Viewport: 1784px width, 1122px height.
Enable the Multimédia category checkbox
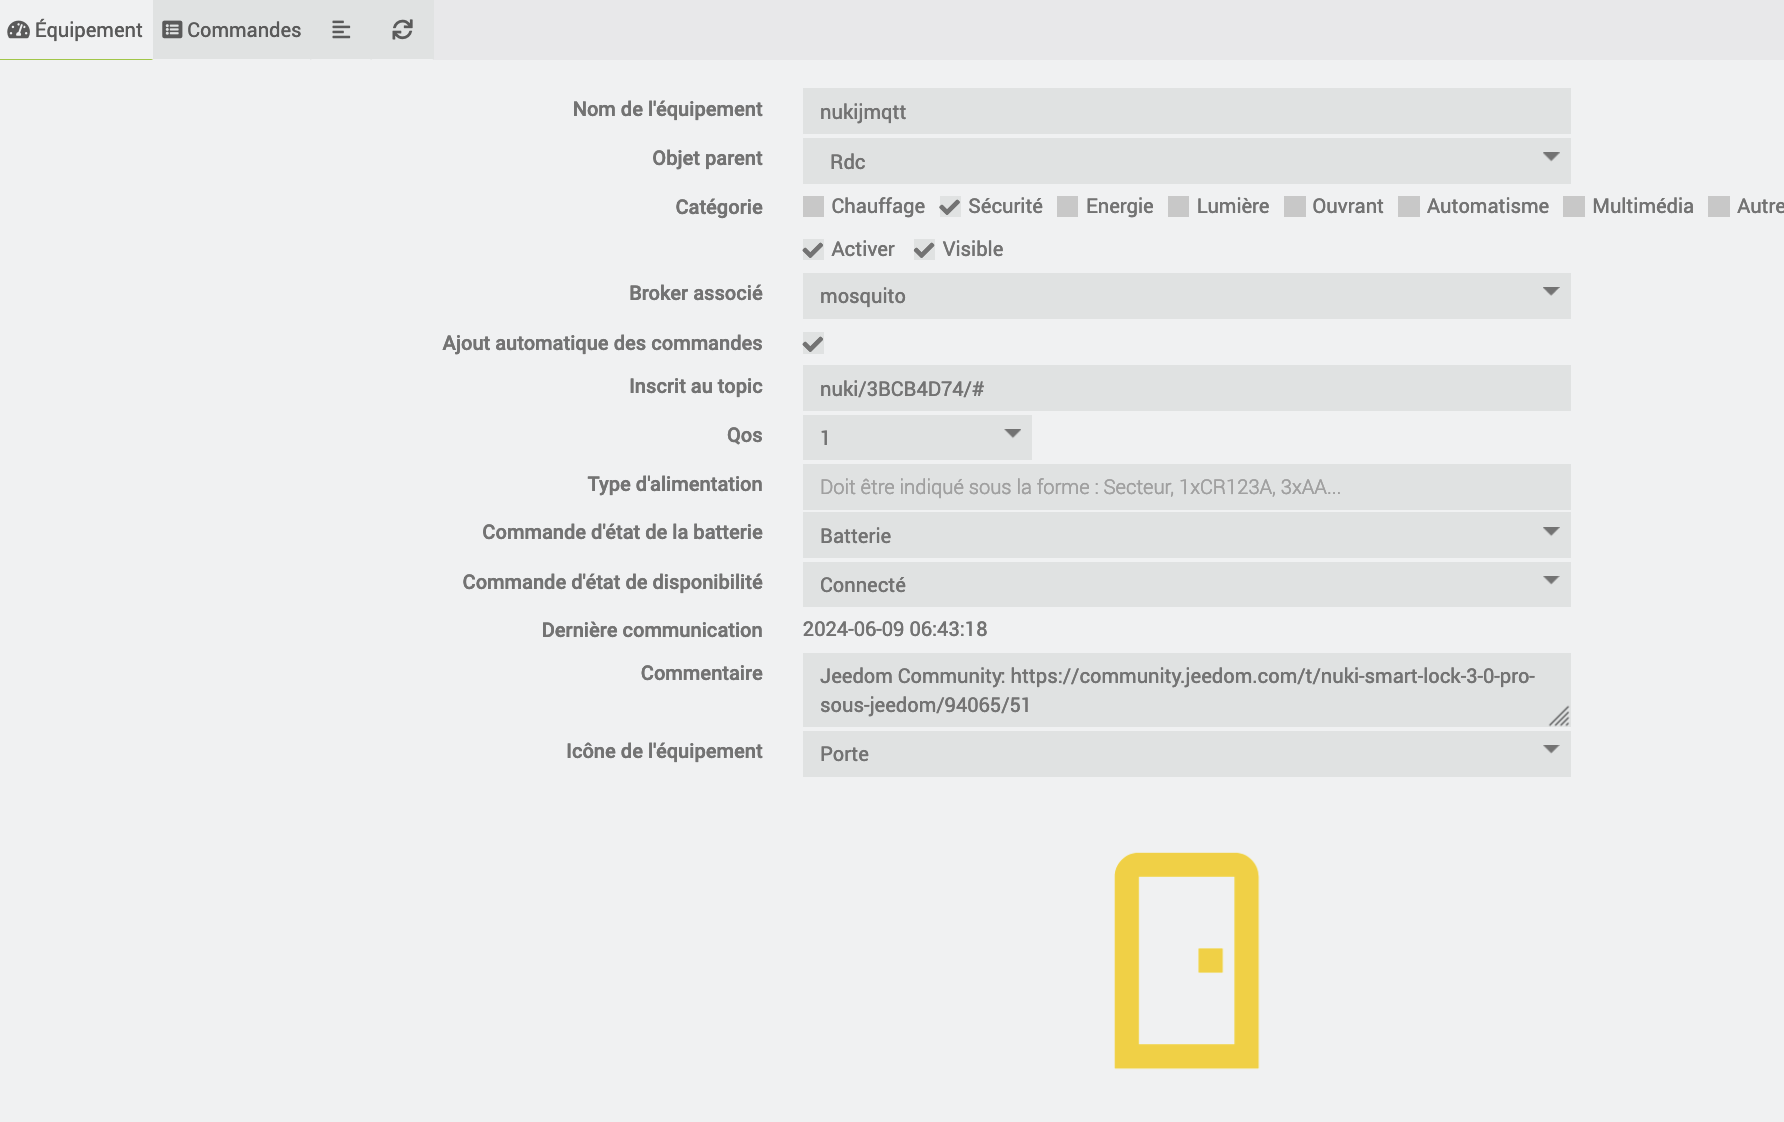pos(1574,206)
